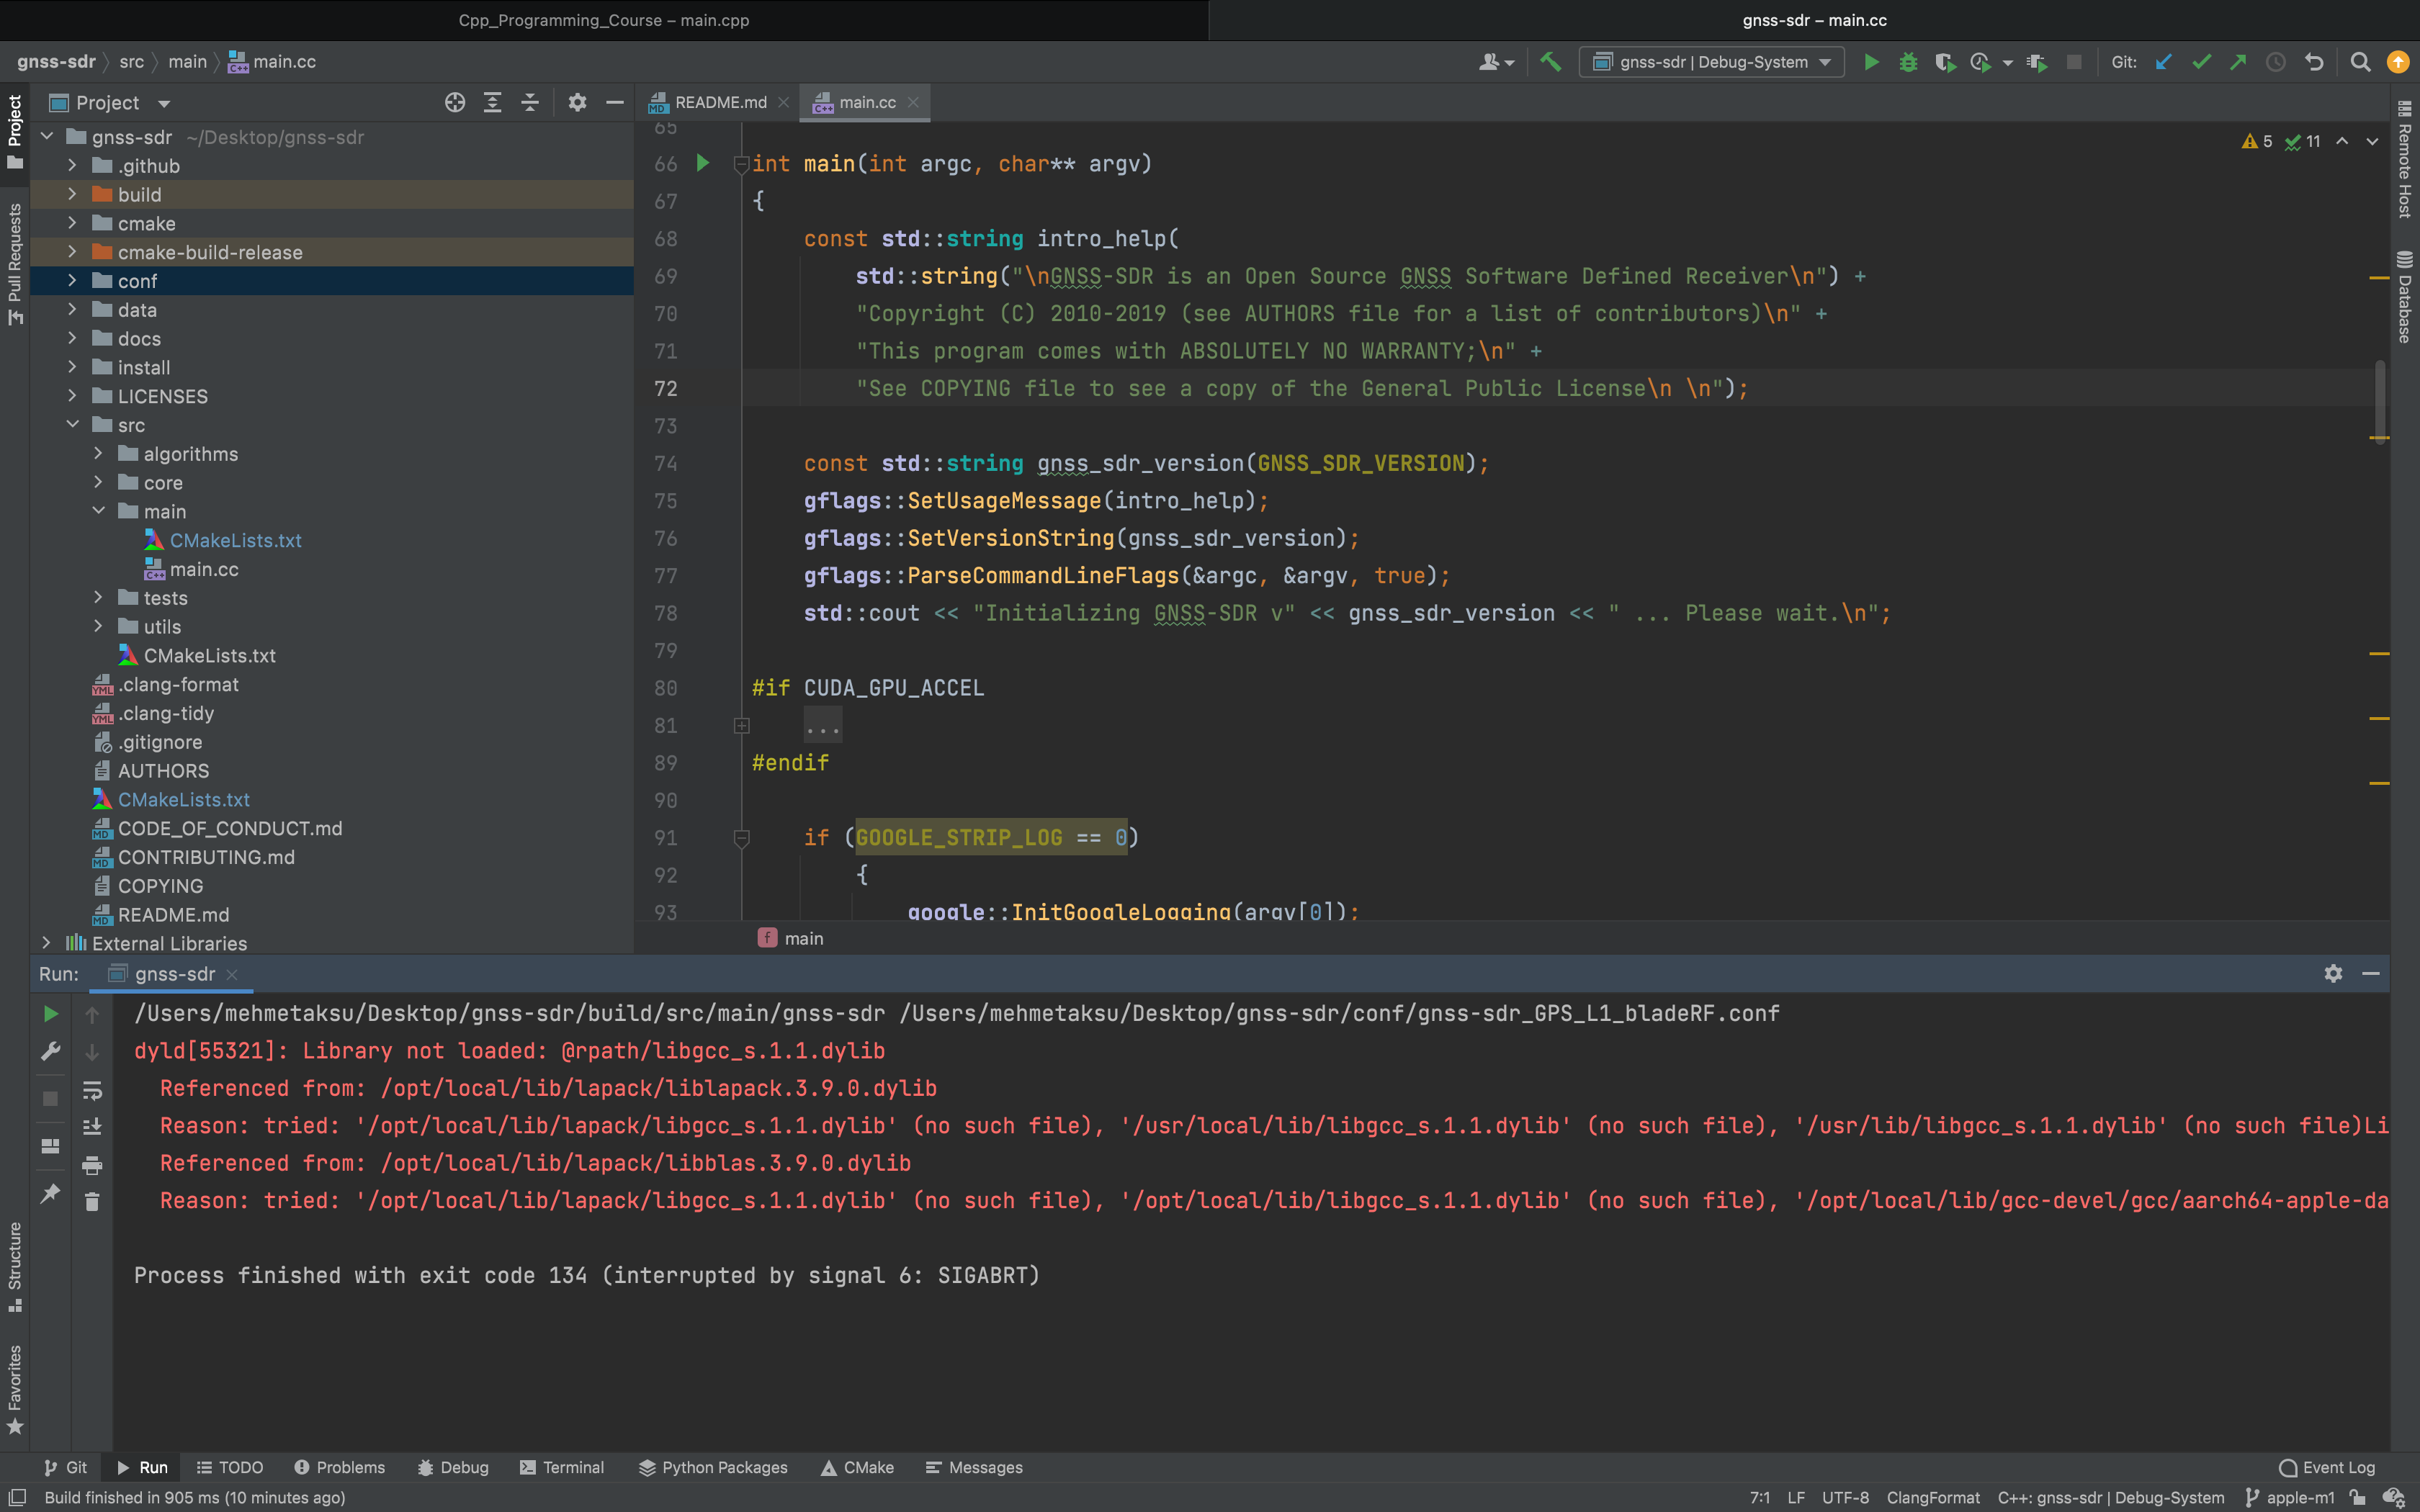Open the Event Log
2420x1512 pixels.
(x=2327, y=1467)
